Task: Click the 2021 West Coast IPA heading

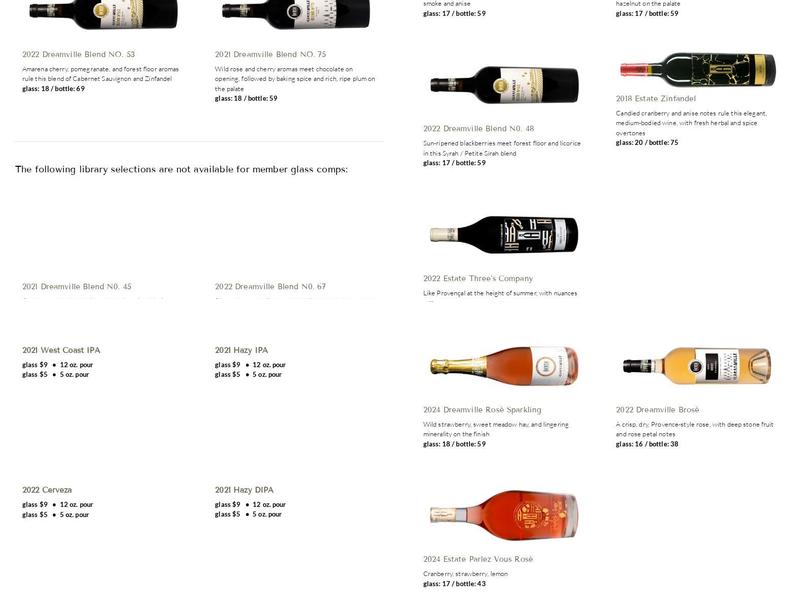Action: [x=61, y=351]
